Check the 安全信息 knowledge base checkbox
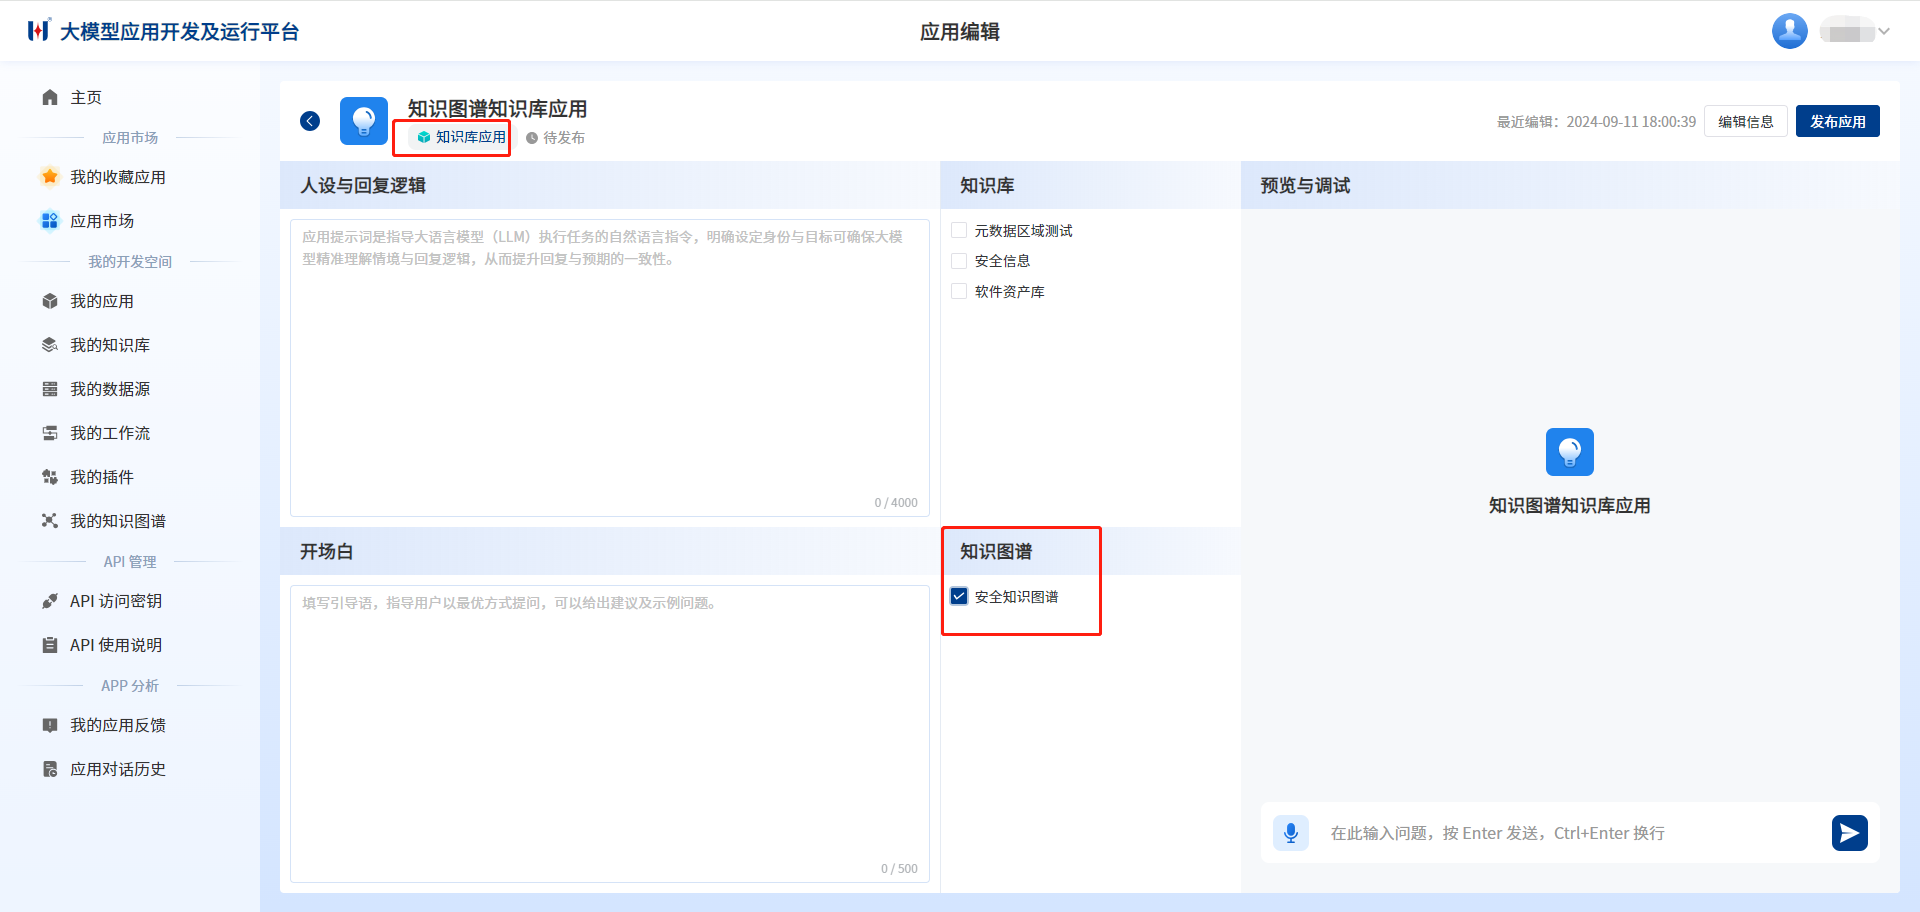1920x912 pixels. click(x=959, y=261)
